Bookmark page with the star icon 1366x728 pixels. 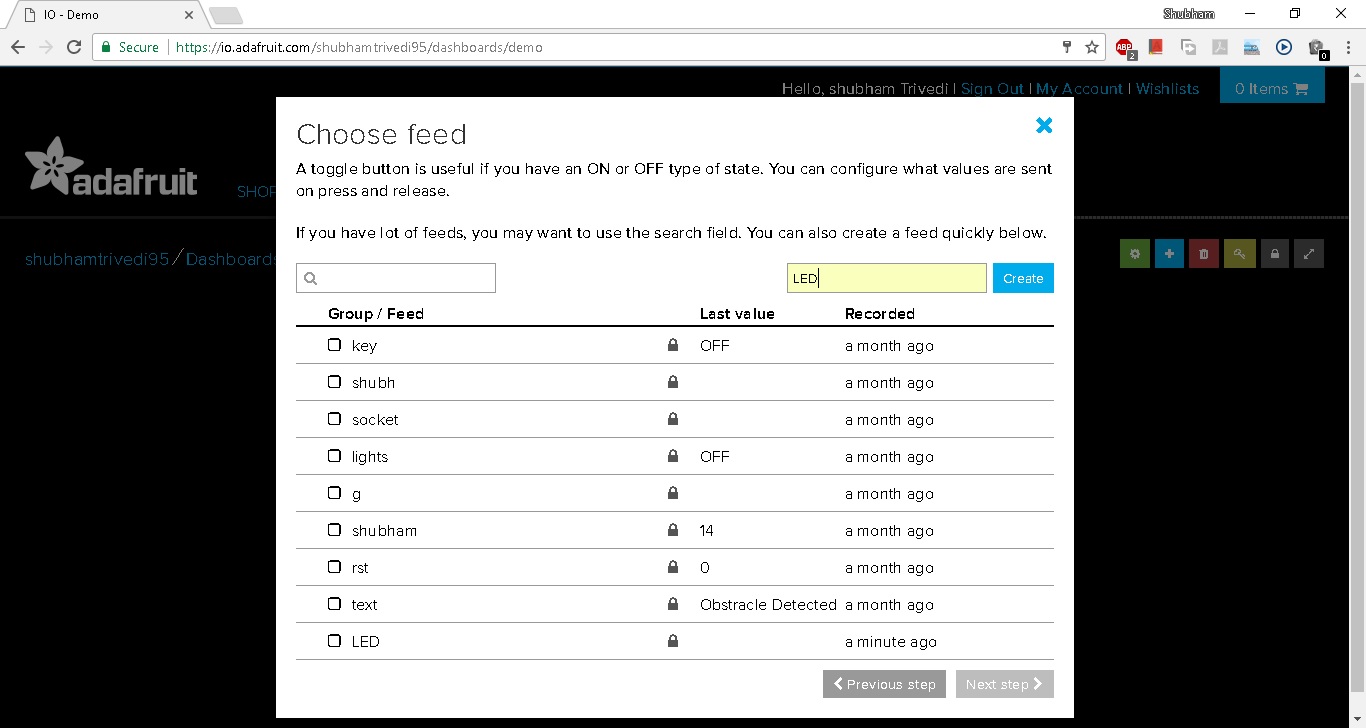1092,47
